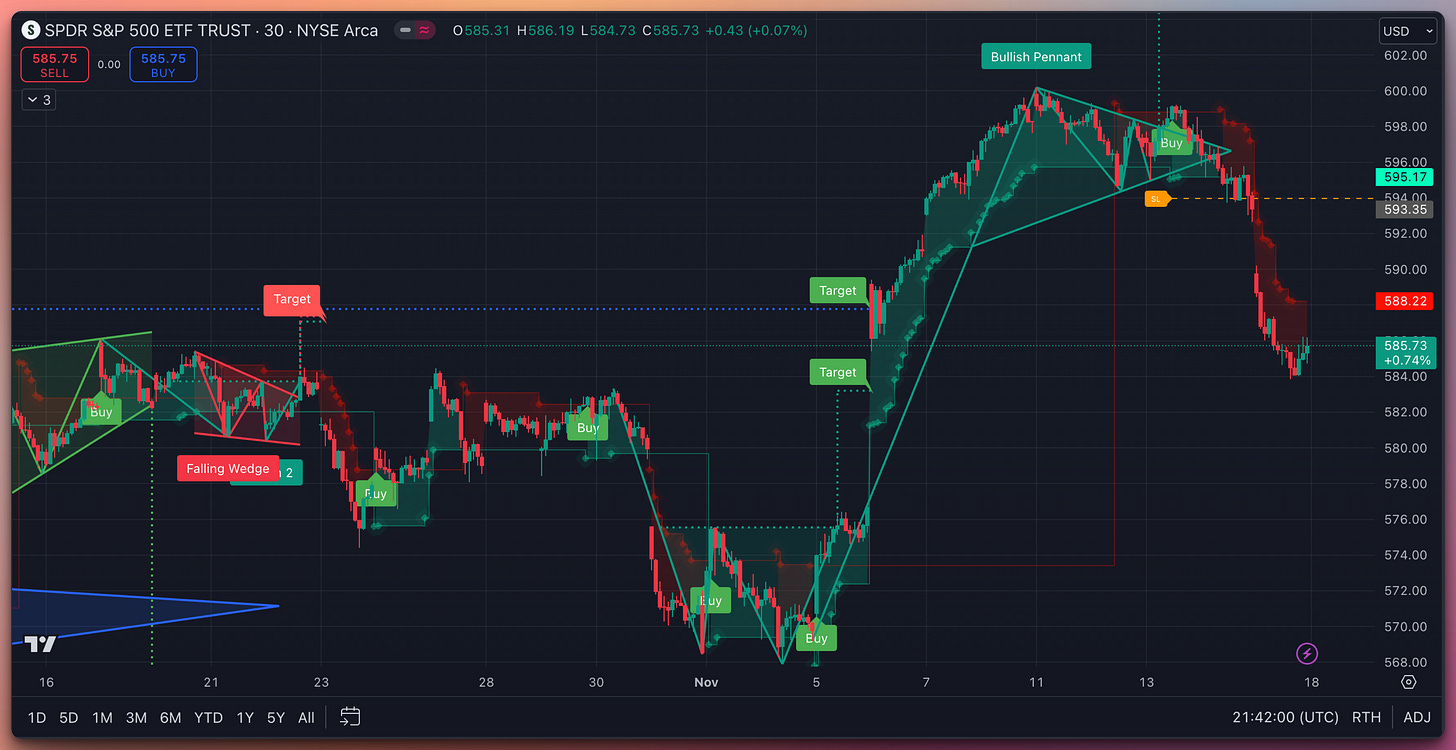Click the blue 585.75 BUY button
Image resolution: width=1456 pixels, height=750 pixels.
click(x=163, y=65)
